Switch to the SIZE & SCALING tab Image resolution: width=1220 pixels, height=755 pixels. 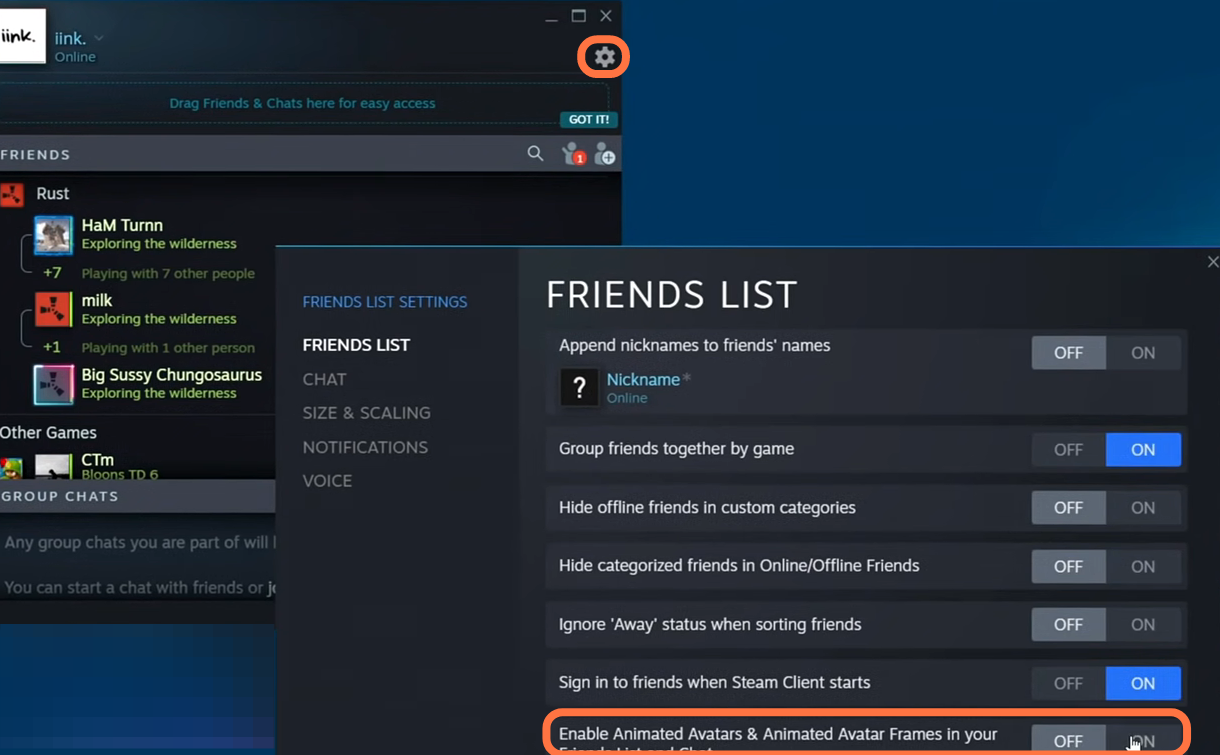pos(366,413)
